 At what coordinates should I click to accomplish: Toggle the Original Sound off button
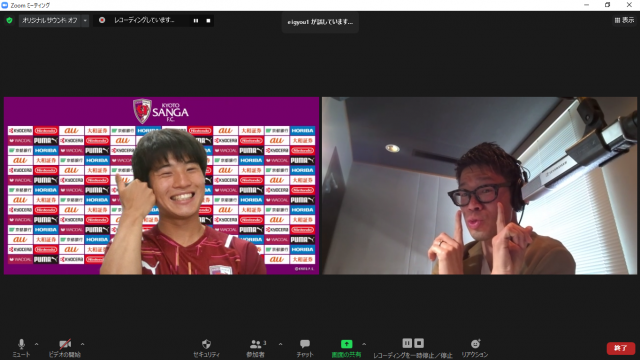coord(50,20)
